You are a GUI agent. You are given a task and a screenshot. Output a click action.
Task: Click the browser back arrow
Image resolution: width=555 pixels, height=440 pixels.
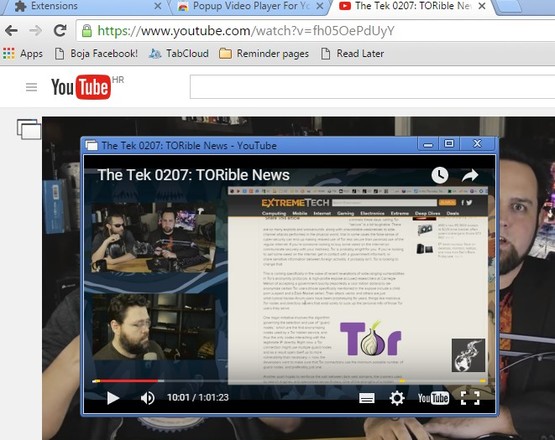point(11,31)
